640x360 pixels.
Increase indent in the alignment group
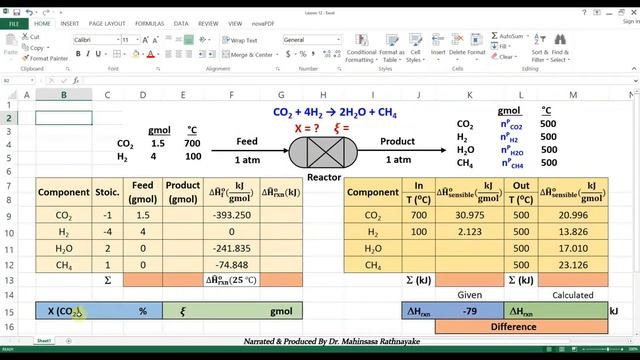(x=212, y=54)
